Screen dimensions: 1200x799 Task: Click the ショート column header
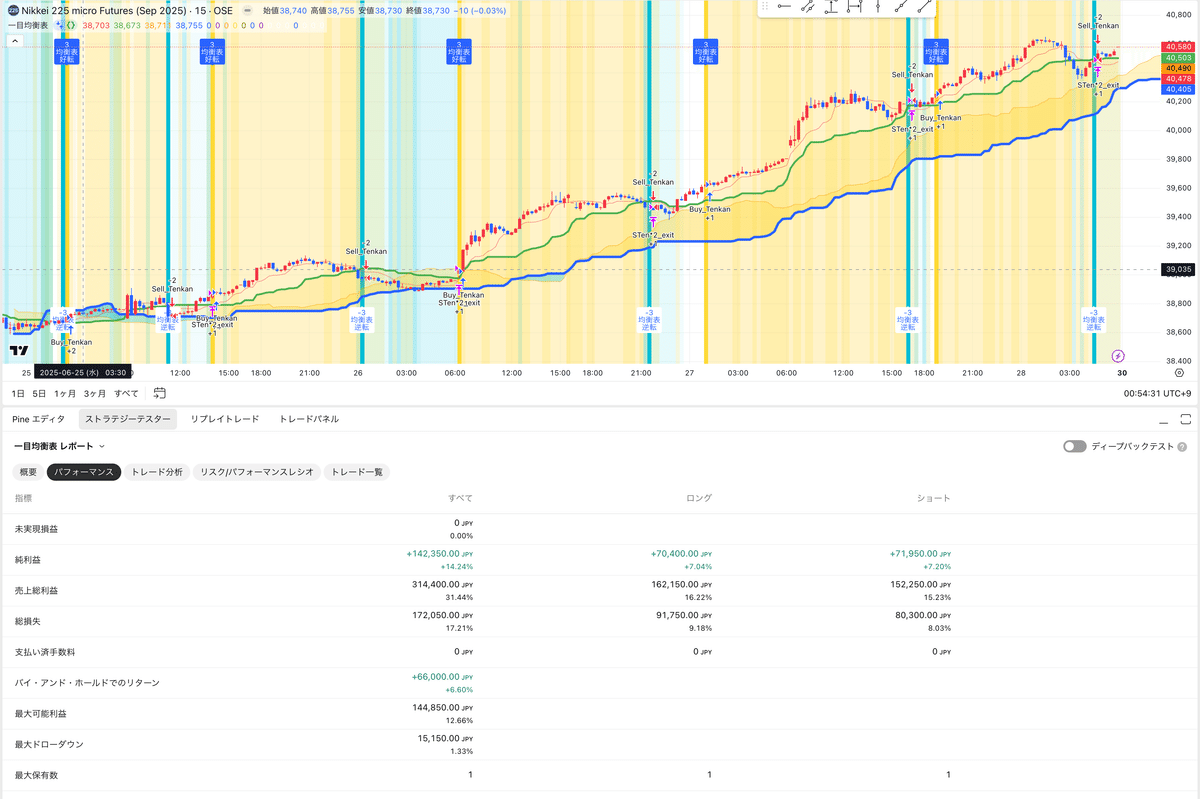934,497
